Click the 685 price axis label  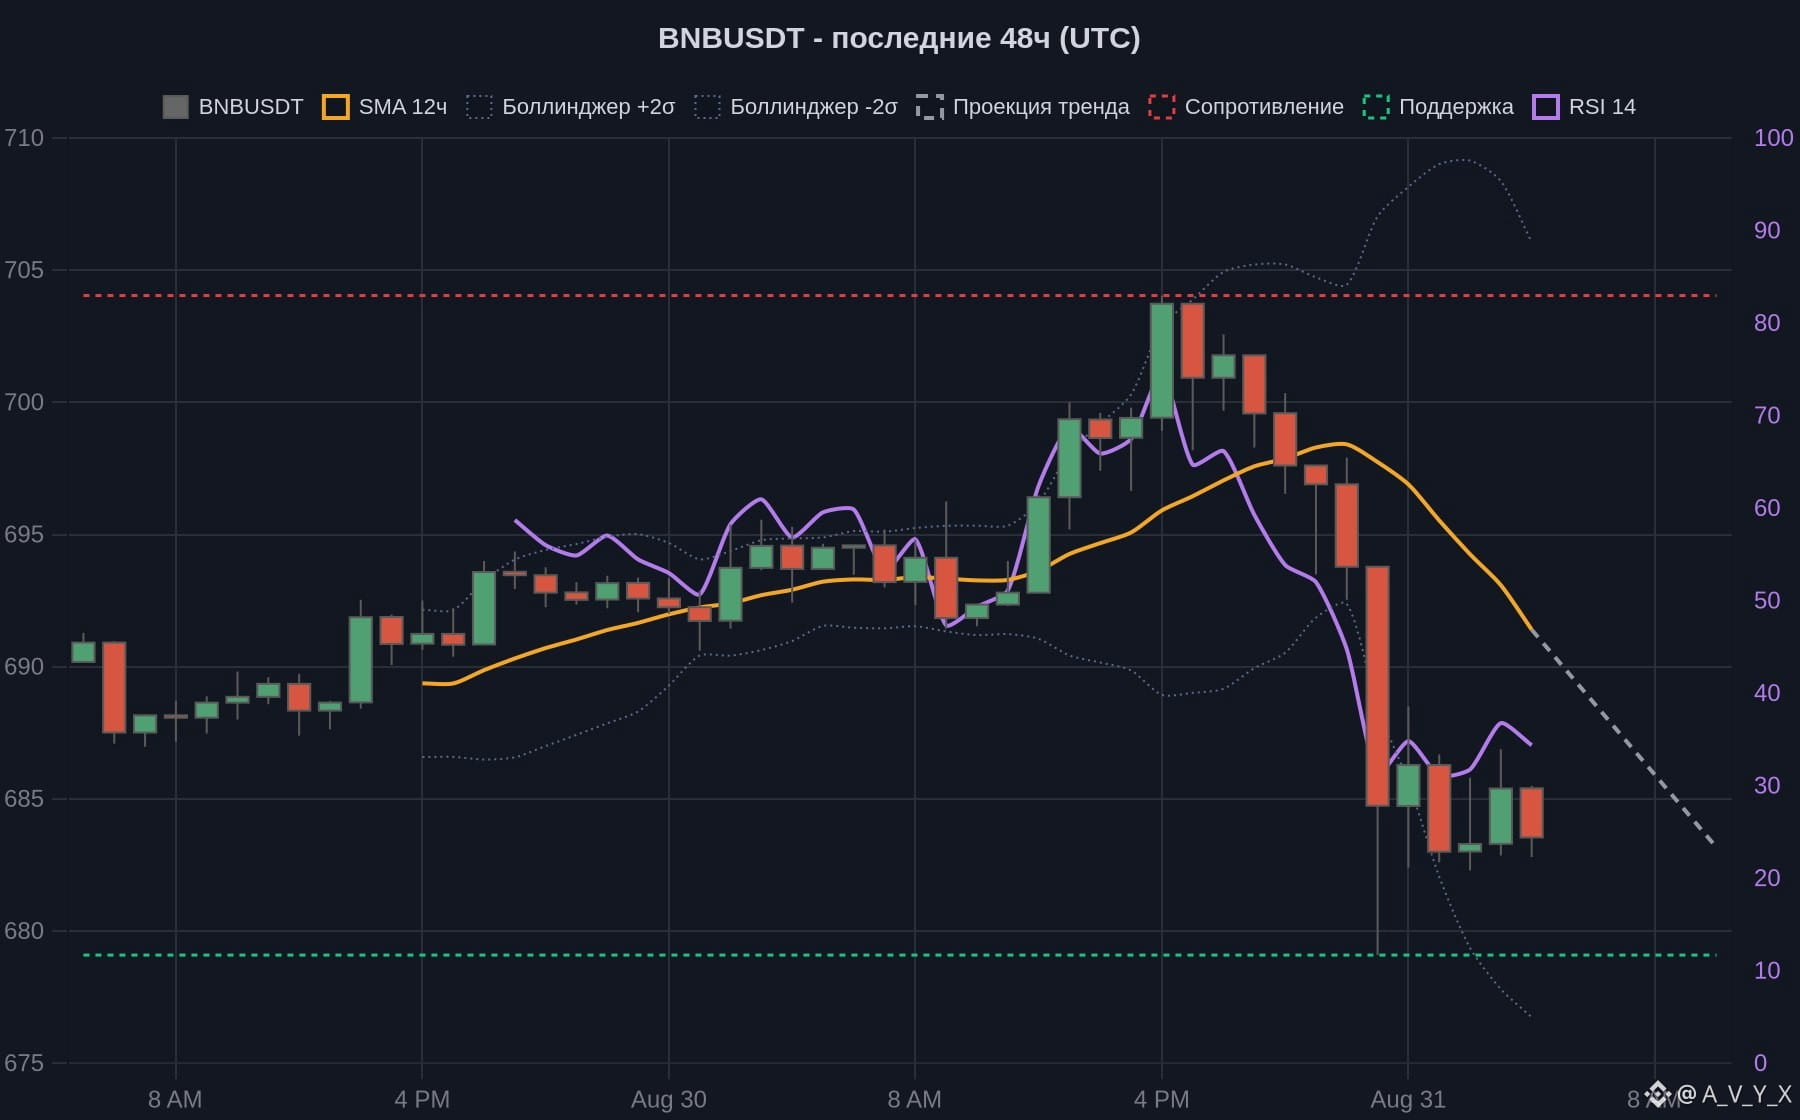[24, 798]
